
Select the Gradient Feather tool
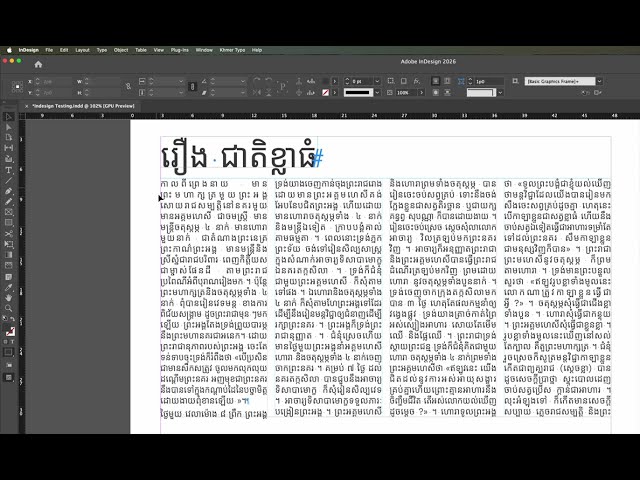click(x=9, y=266)
